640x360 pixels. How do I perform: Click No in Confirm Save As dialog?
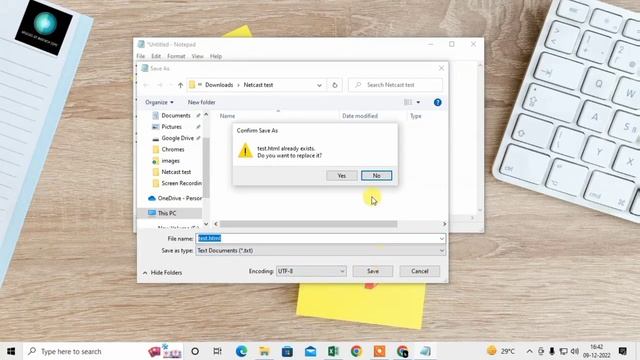[376, 176]
